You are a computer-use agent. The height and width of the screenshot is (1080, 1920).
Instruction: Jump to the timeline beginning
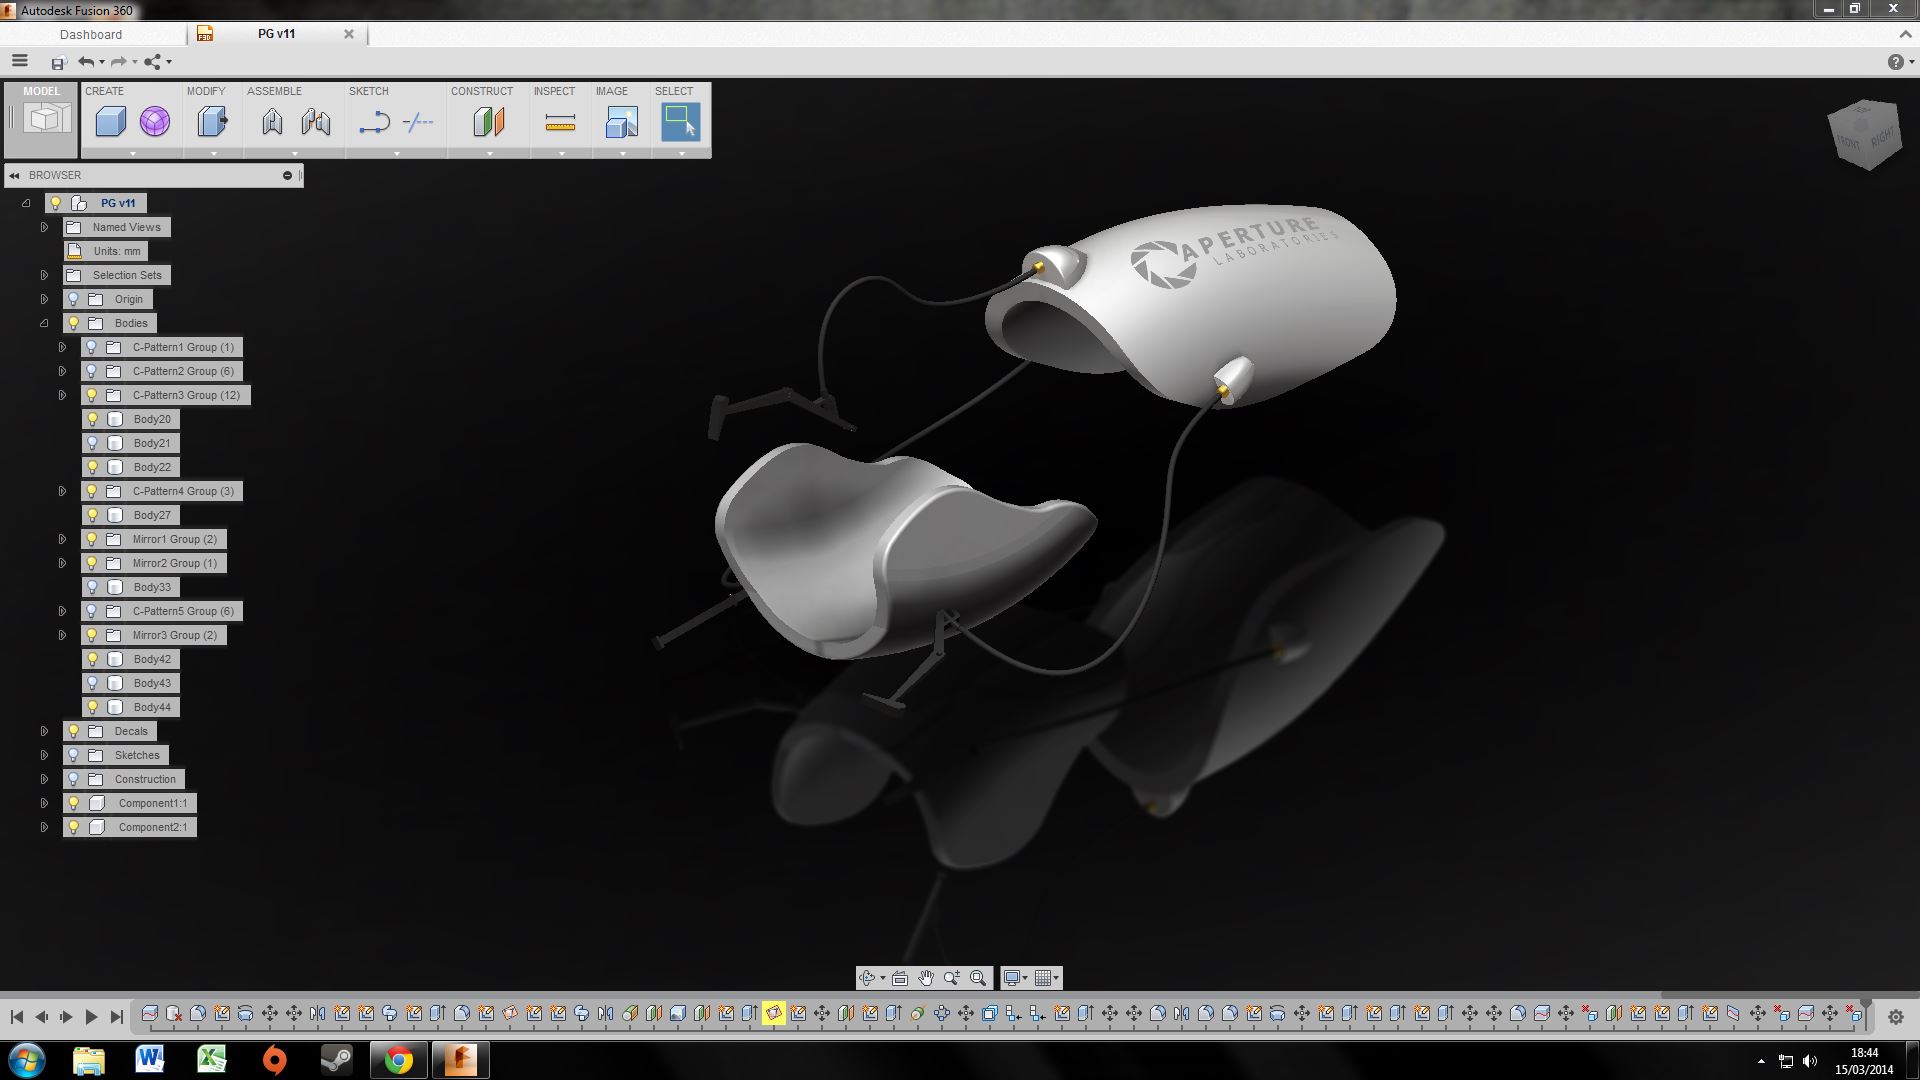pos(17,1017)
